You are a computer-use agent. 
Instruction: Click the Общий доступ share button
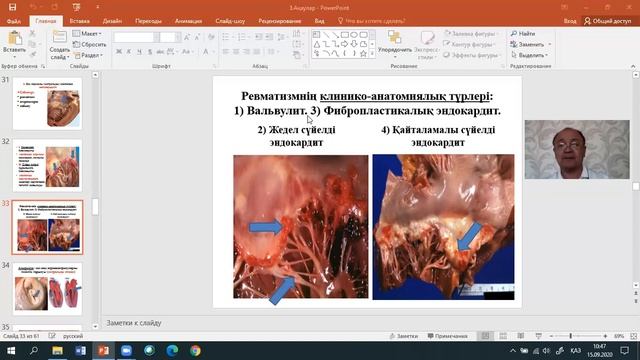pyautogui.click(x=608, y=21)
